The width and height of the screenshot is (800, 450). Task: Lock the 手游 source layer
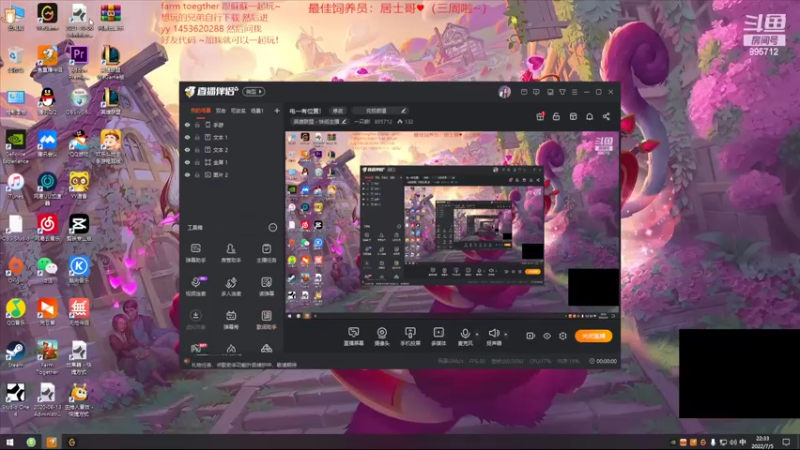197,125
